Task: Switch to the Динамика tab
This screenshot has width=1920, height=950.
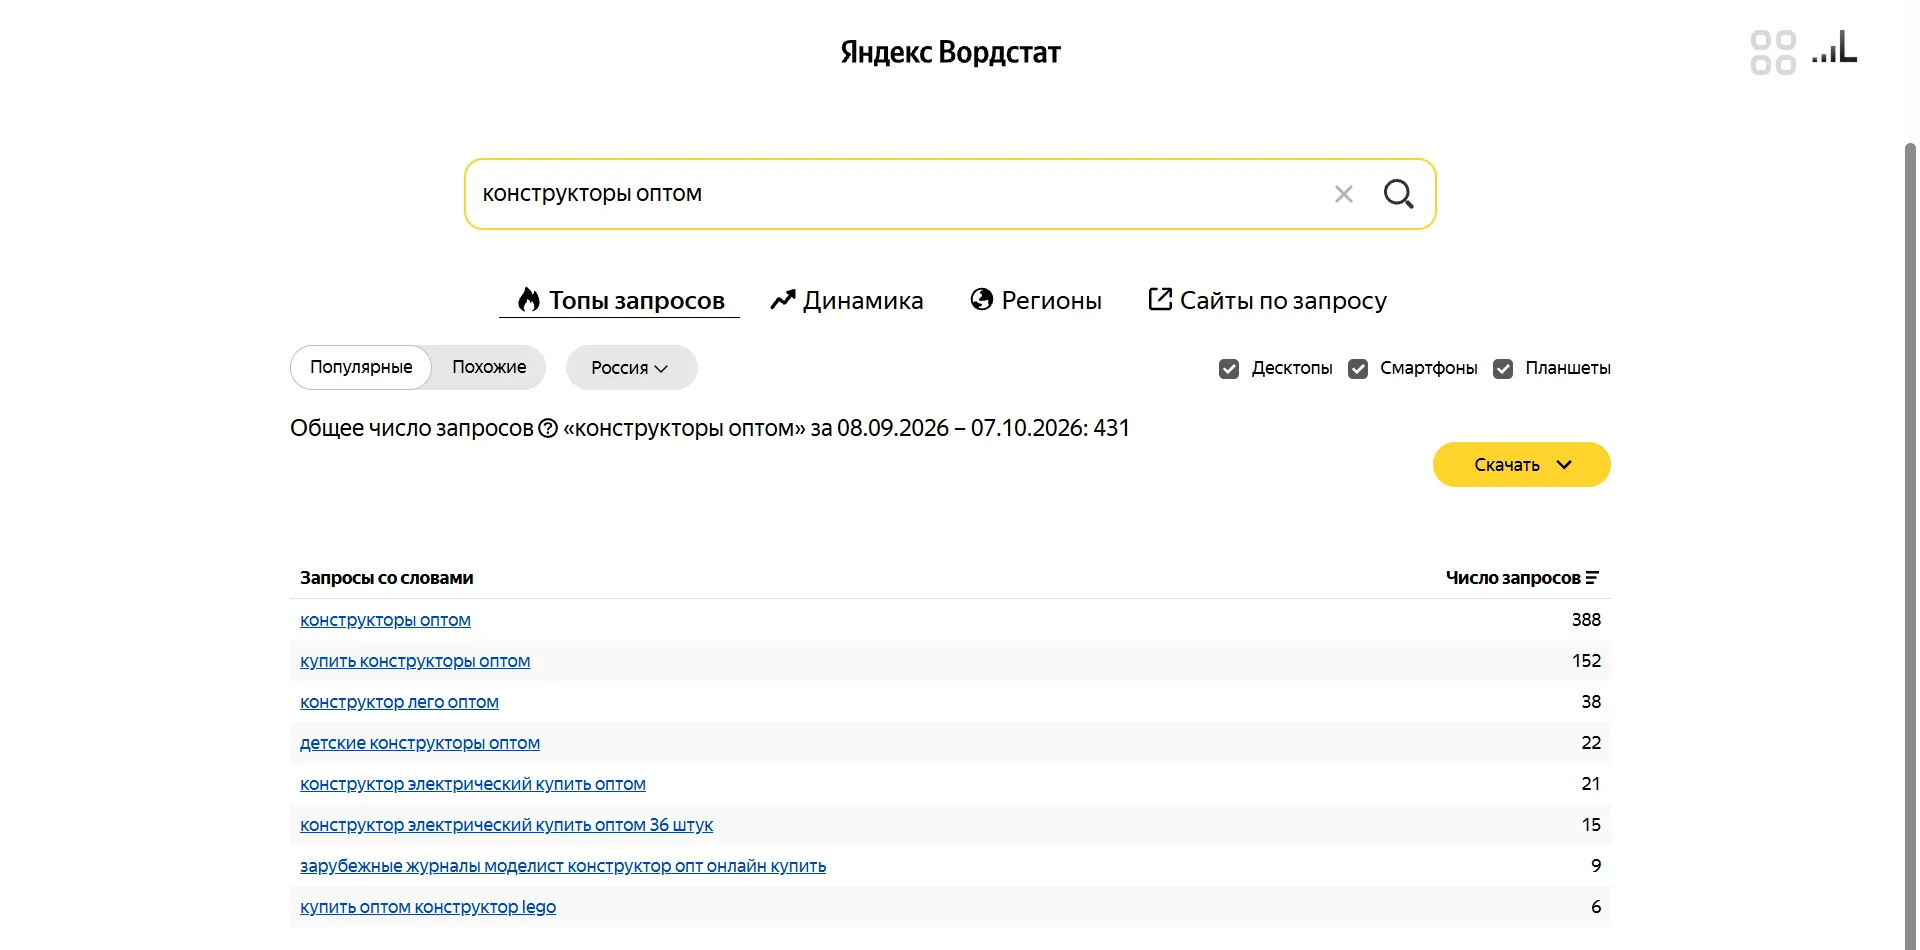Action: click(x=847, y=300)
